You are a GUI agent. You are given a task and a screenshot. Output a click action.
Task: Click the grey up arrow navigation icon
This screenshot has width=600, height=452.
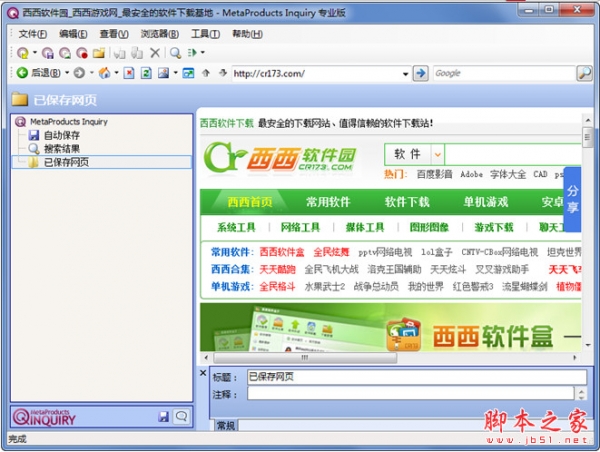tap(206, 73)
